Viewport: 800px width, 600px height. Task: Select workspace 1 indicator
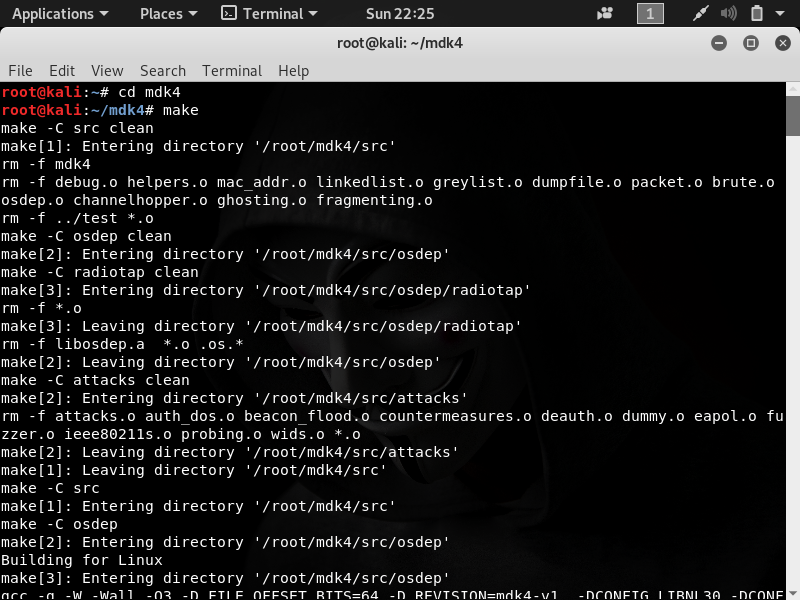point(650,14)
